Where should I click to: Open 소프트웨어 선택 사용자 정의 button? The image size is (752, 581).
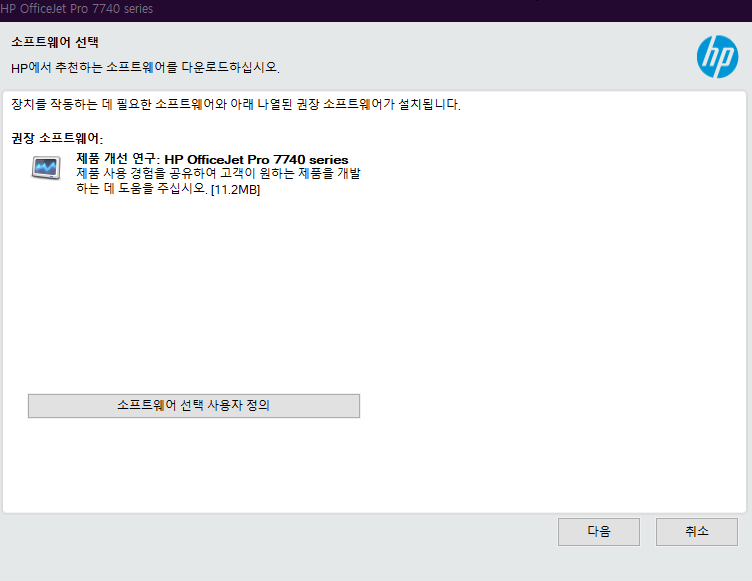tap(194, 406)
